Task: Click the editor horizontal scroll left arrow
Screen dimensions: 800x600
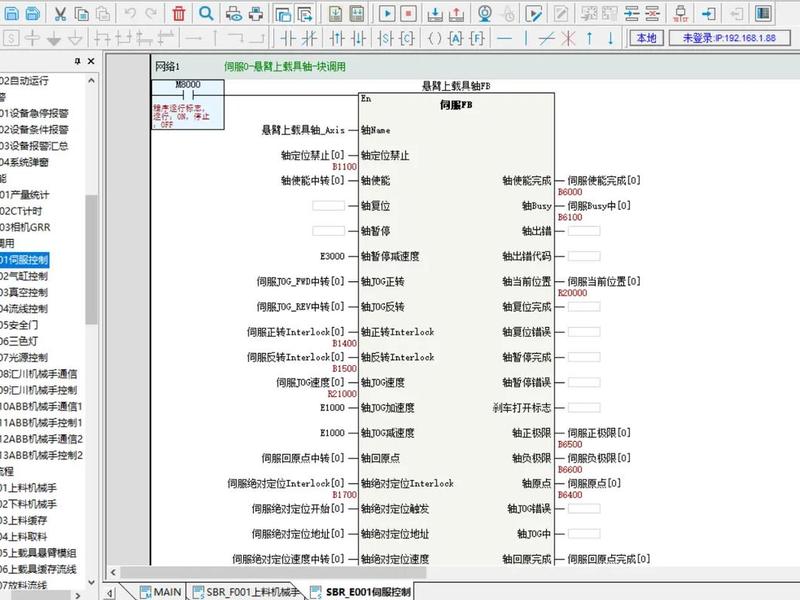Action: click(113, 572)
